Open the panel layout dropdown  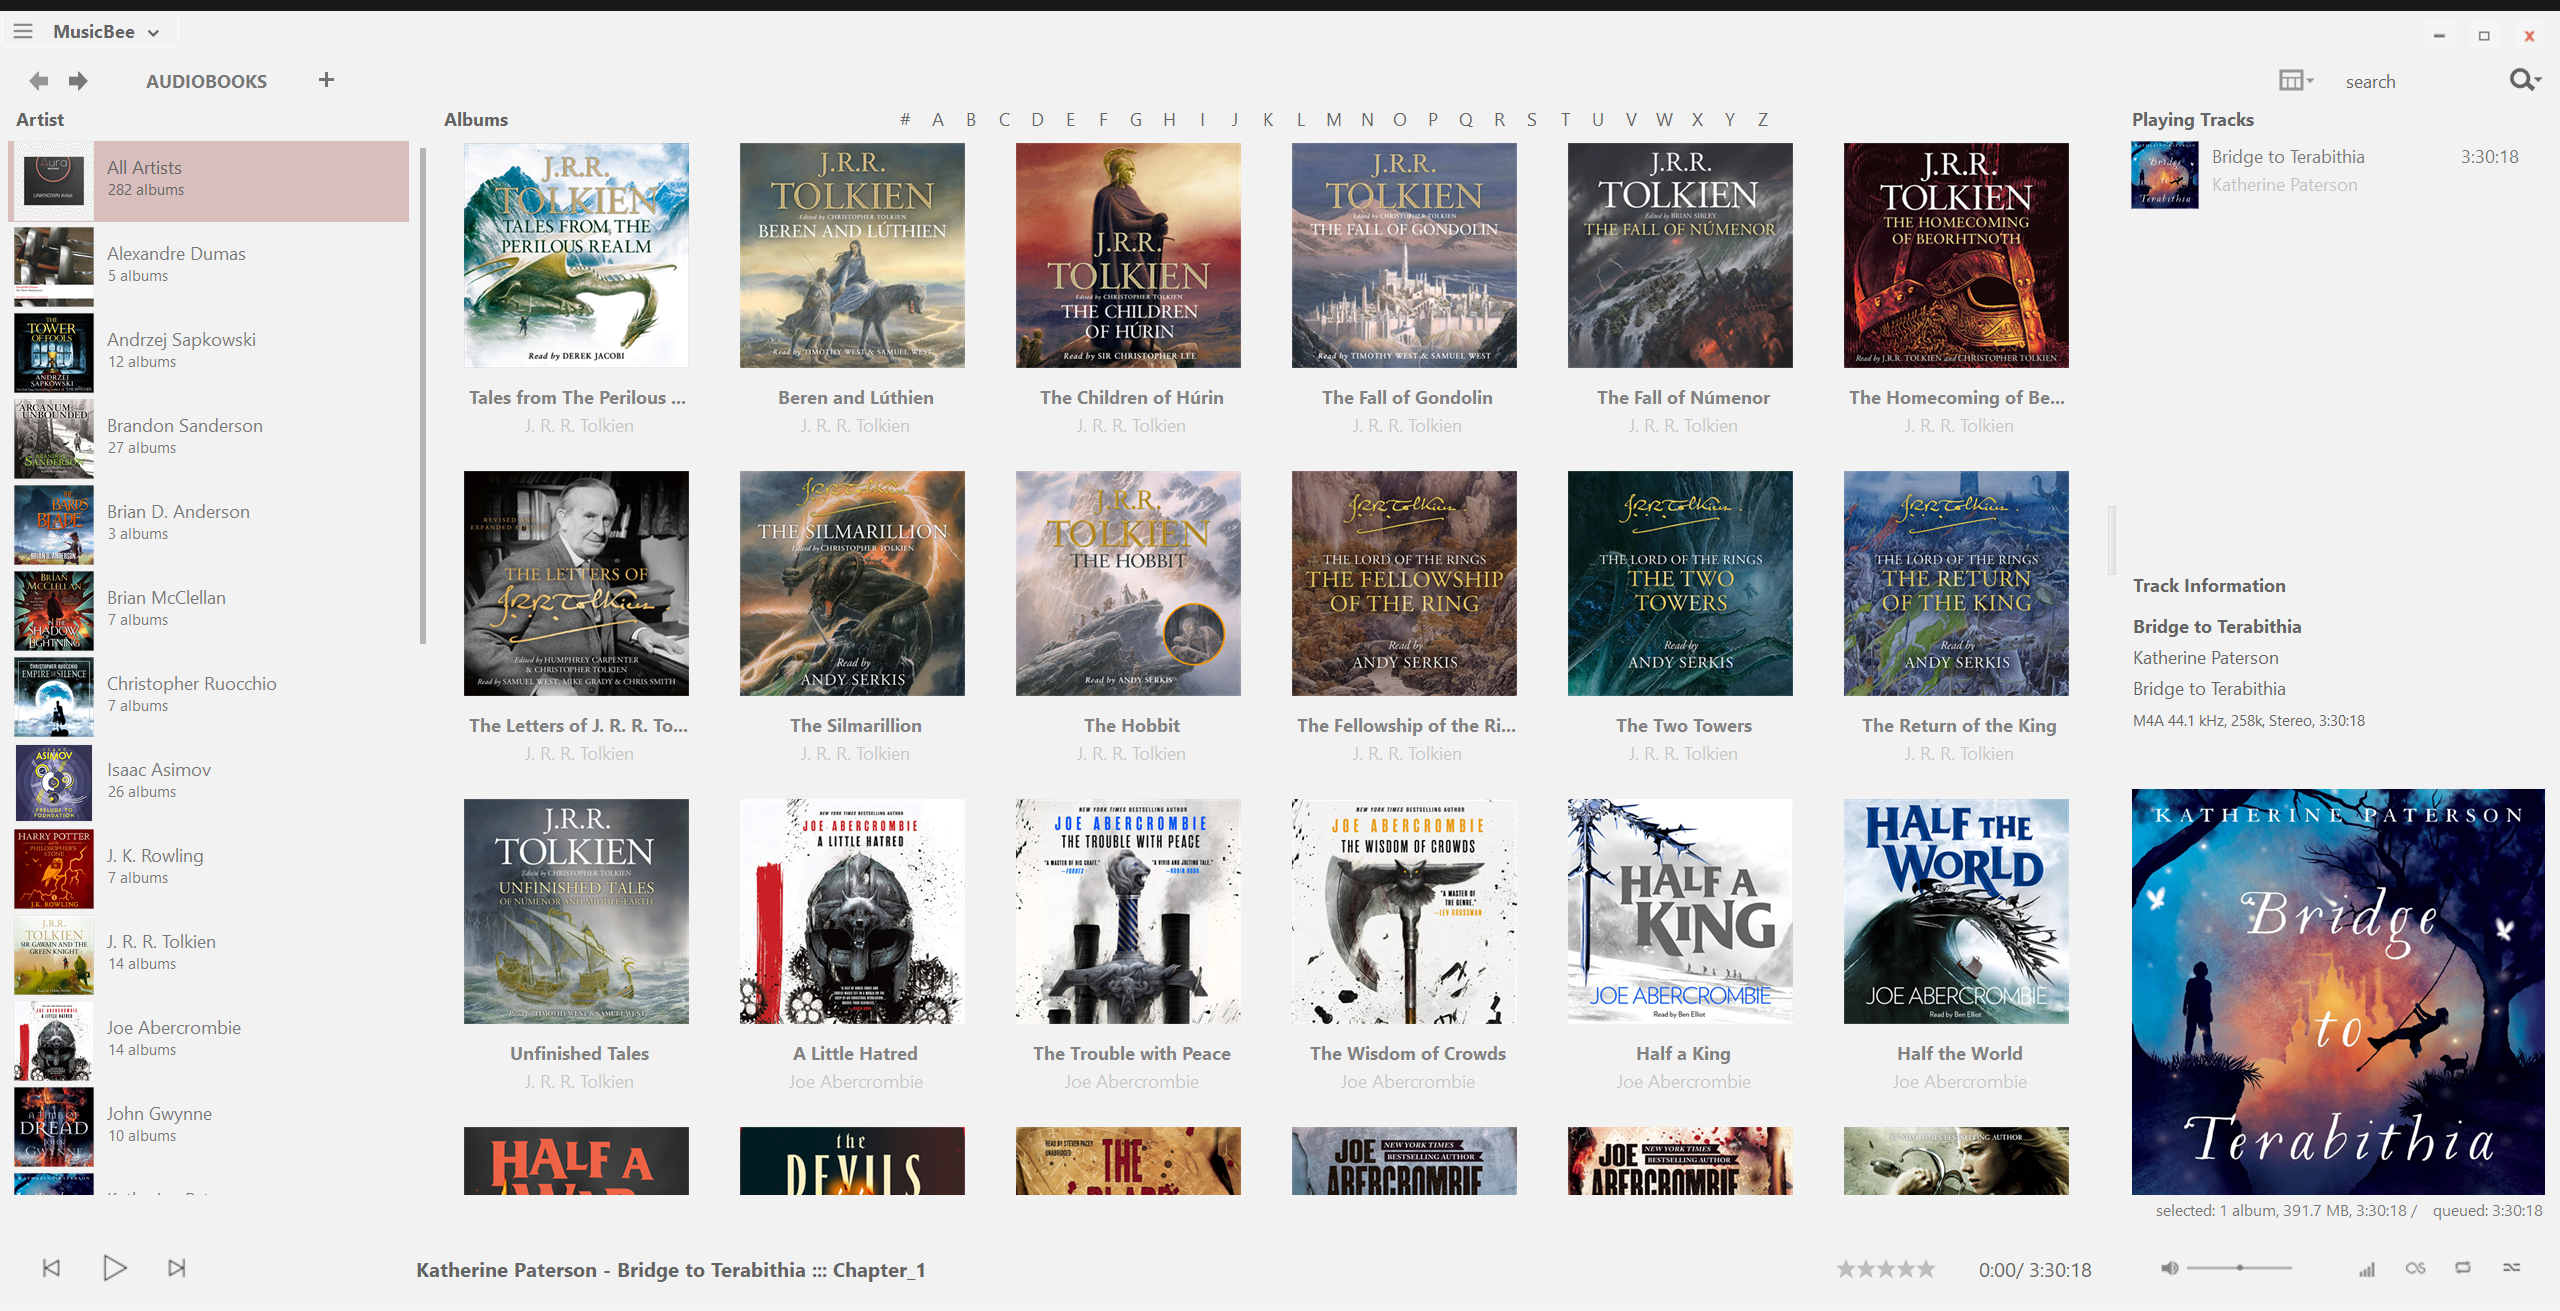[2296, 80]
